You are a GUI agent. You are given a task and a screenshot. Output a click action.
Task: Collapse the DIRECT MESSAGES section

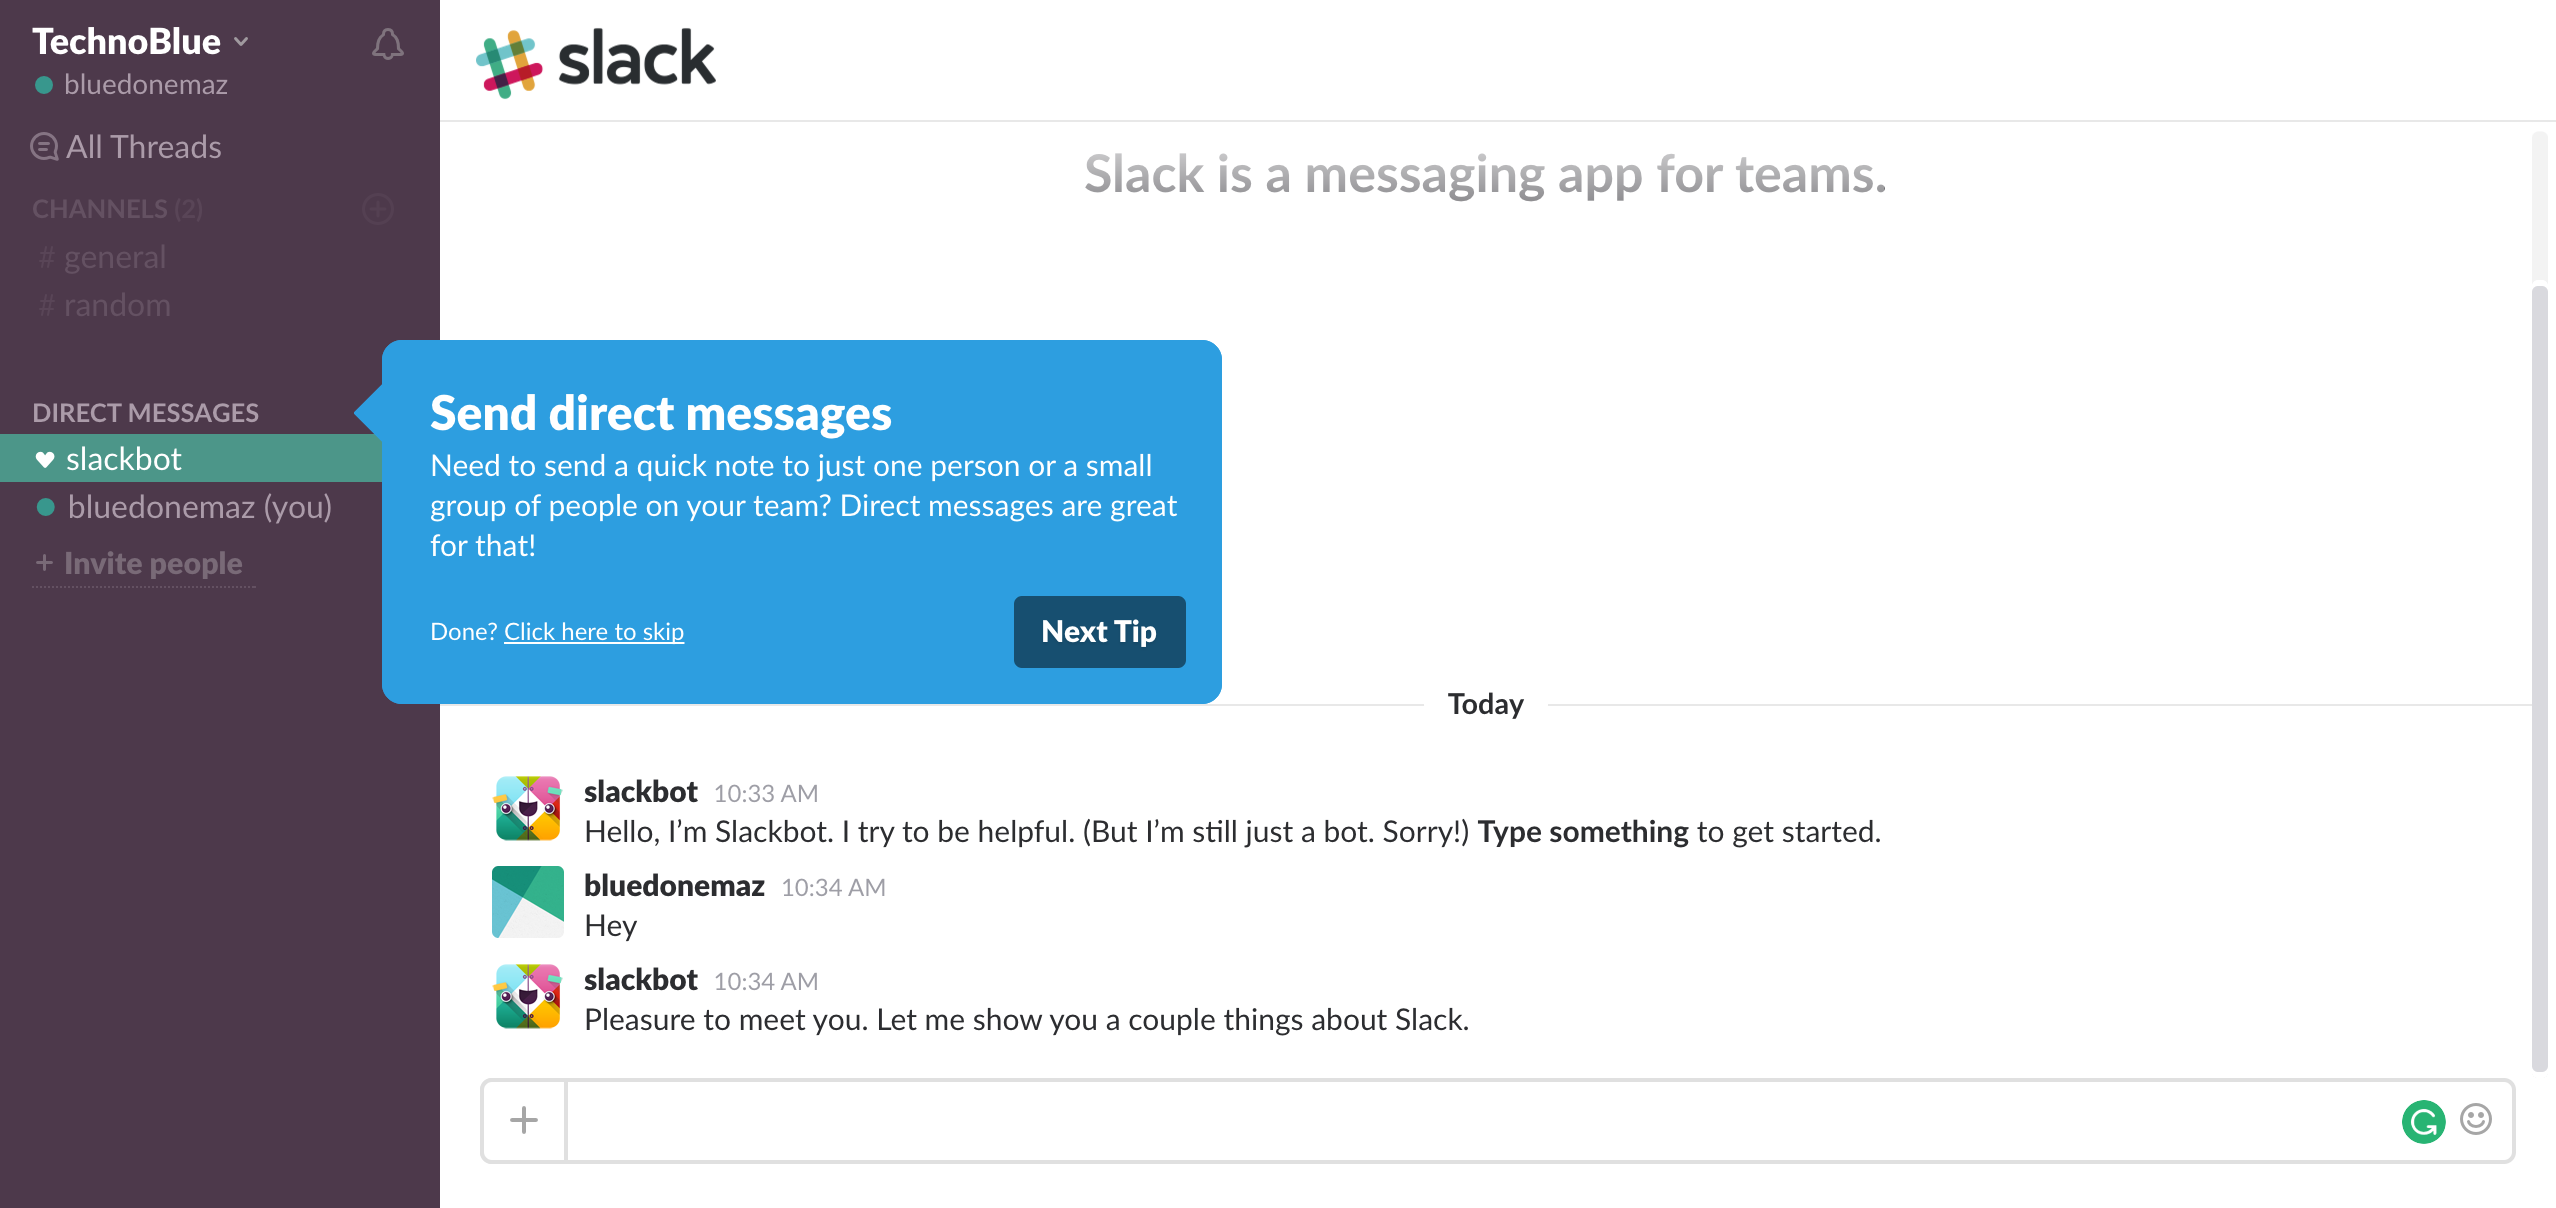coord(146,412)
